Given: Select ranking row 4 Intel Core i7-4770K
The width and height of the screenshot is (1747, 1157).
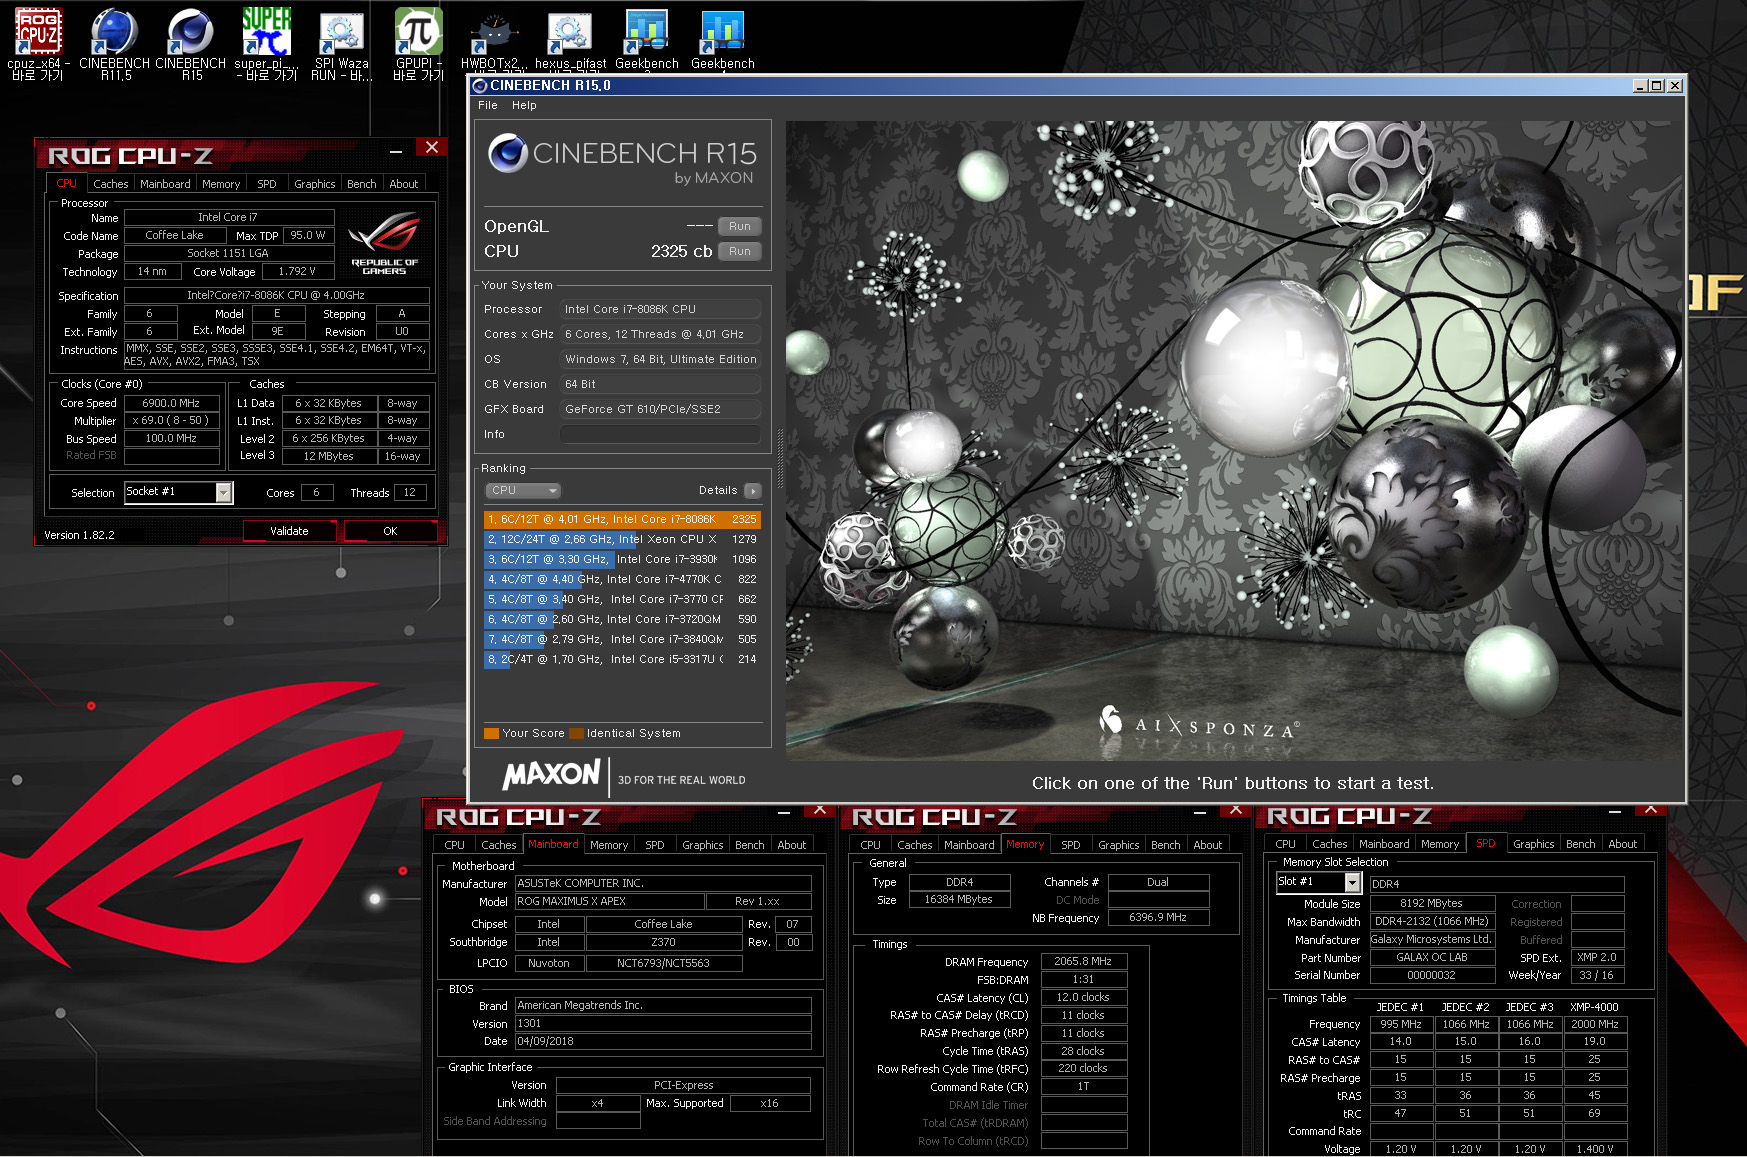Looking at the screenshot, I should coord(622,579).
